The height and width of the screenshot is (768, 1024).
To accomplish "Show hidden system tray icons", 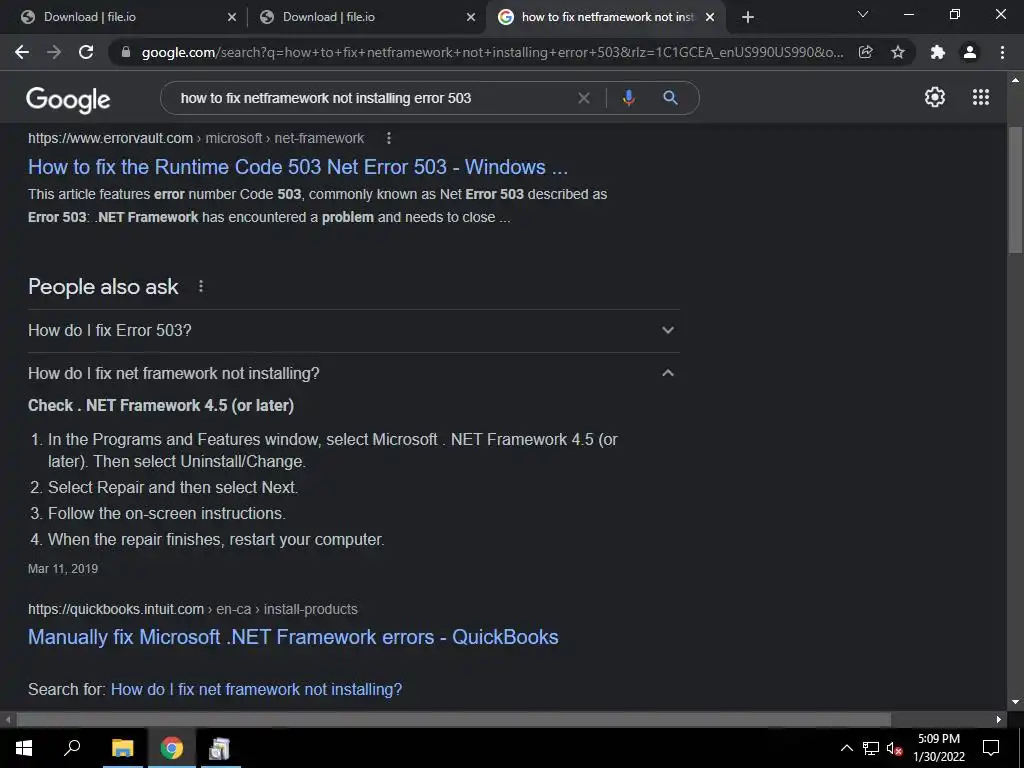I will [846, 748].
